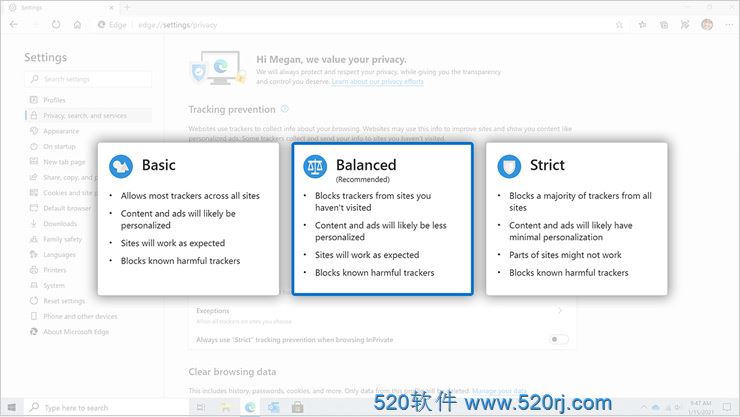740x417 pixels.
Task: Click the Reset settings icon
Action: [34, 300]
